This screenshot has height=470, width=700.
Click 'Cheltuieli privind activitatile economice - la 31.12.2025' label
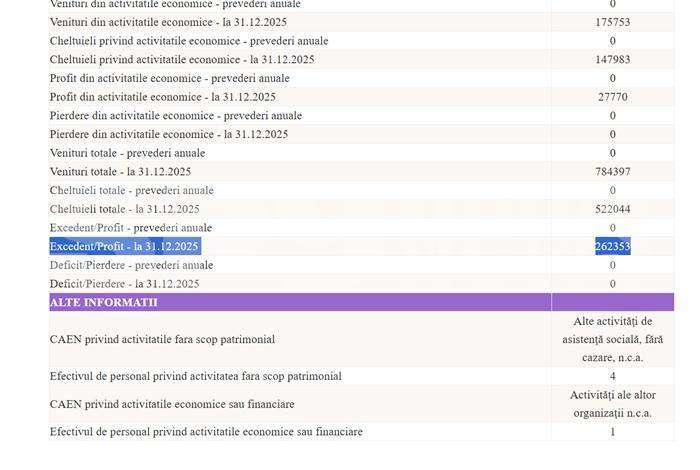click(182, 60)
